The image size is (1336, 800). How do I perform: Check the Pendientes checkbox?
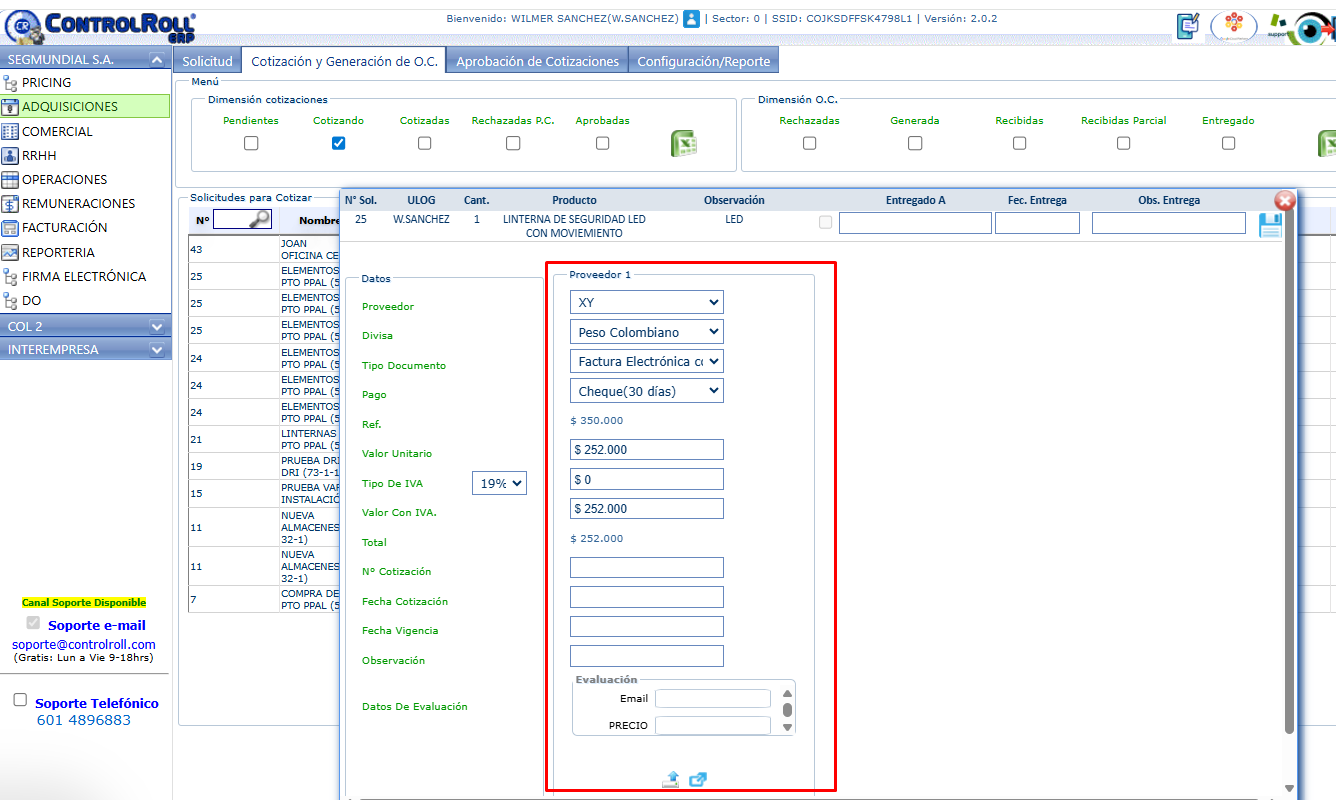[251, 143]
